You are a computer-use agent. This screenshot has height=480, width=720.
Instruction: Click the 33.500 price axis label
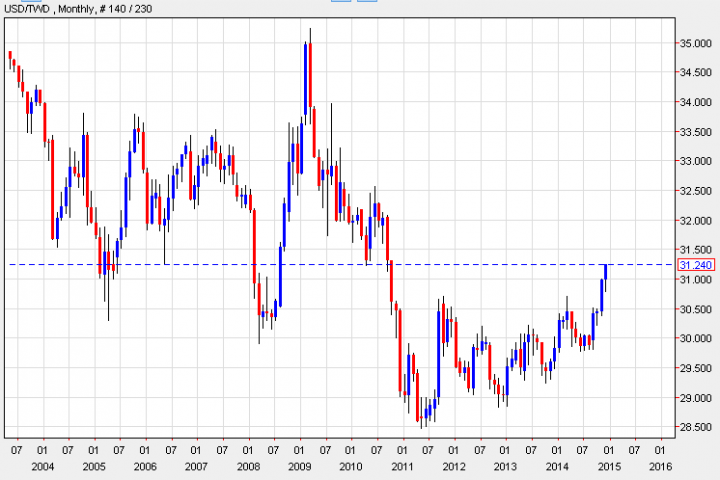coord(695,132)
